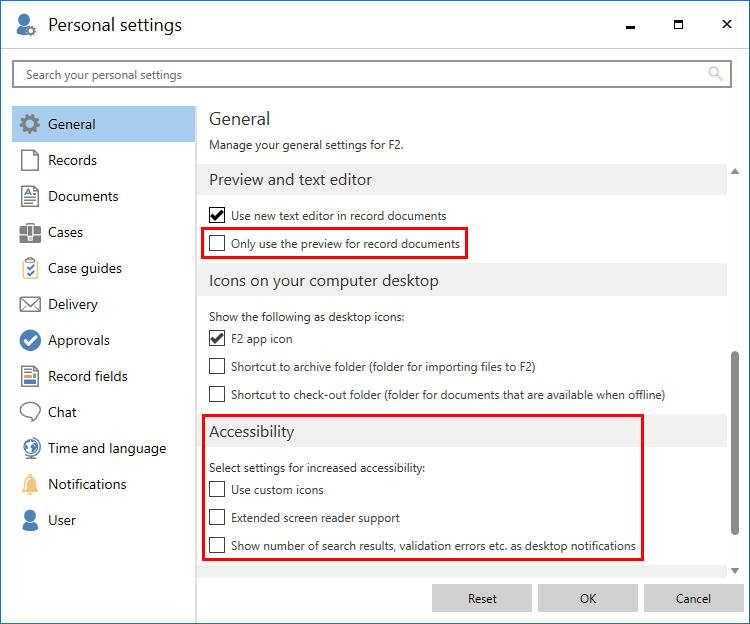Enable desktop notifications for search results checkbox
The height and width of the screenshot is (624, 750).
click(217, 545)
